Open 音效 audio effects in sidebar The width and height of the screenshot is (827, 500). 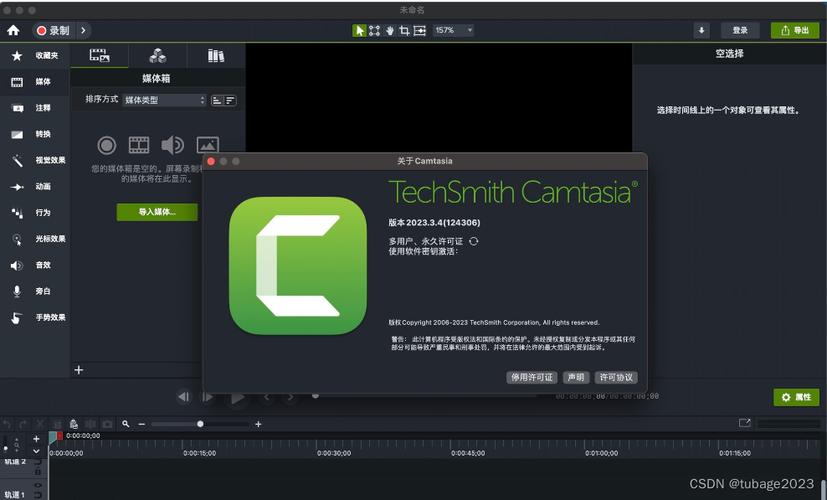coord(35,265)
